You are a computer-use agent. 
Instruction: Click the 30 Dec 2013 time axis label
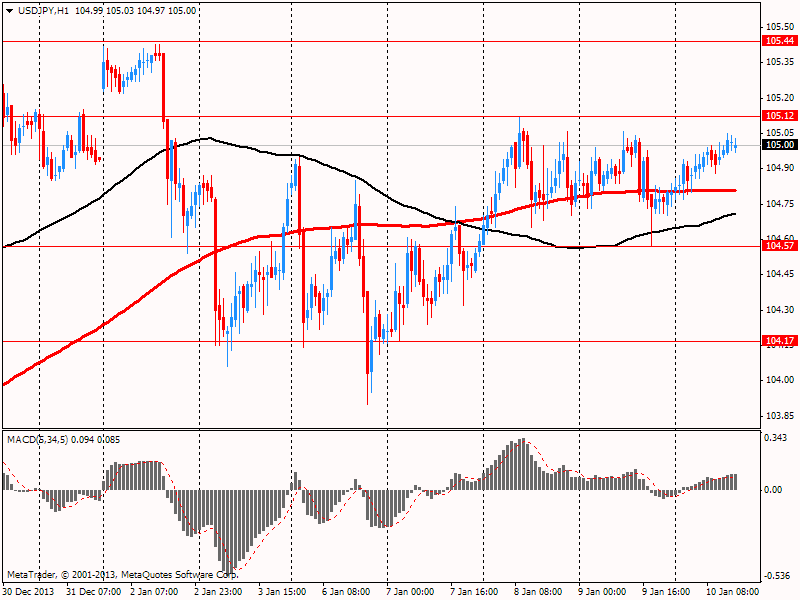[x=28, y=592]
